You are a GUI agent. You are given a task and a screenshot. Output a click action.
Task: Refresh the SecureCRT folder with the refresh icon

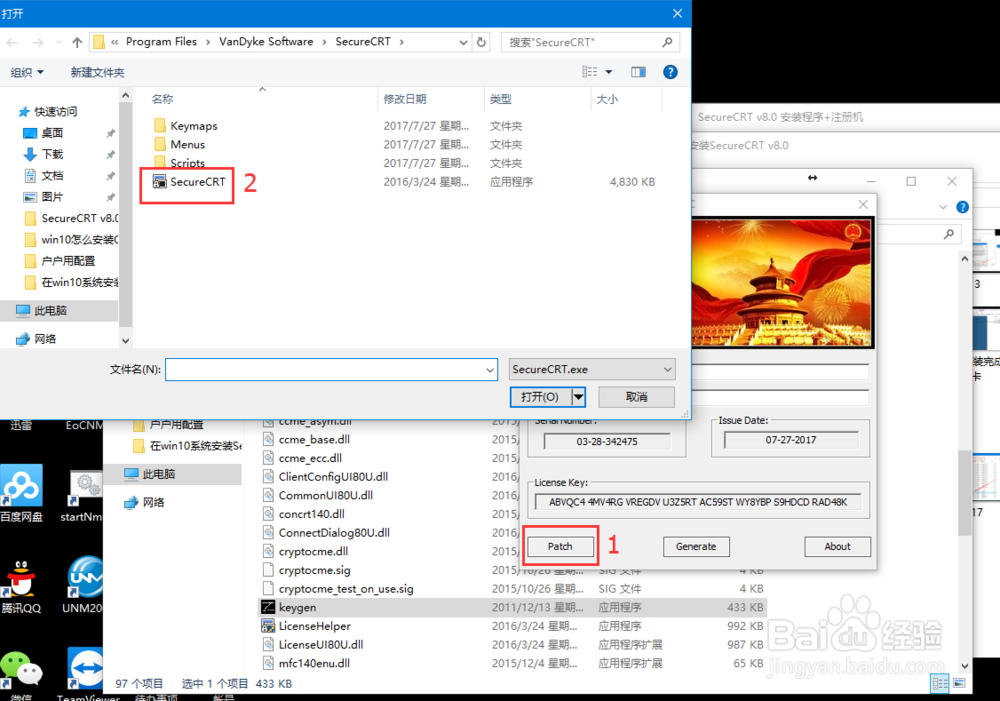pyautogui.click(x=479, y=42)
